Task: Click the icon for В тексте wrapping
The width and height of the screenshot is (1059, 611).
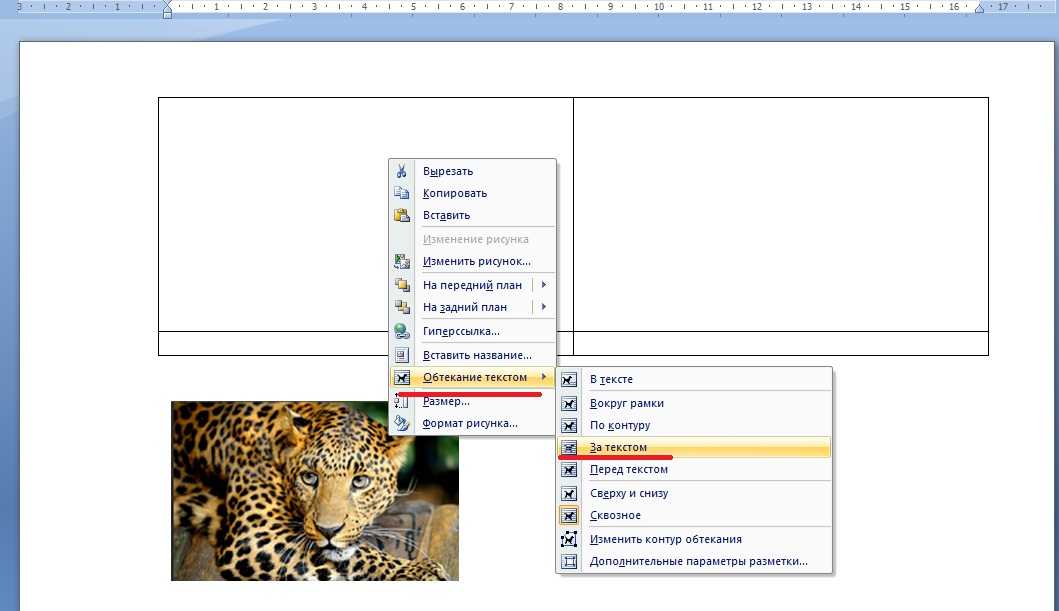Action: click(569, 379)
